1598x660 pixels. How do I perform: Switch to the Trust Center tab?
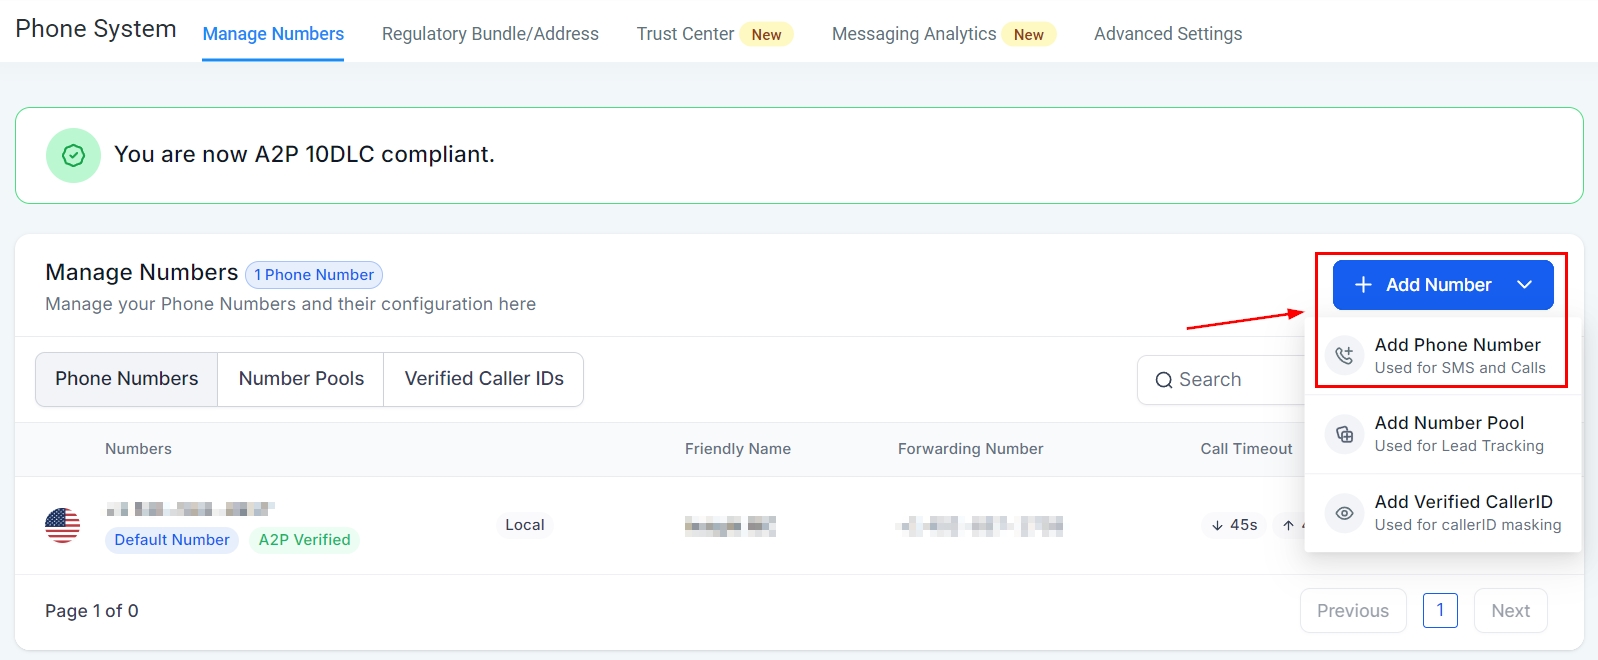[x=685, y=34]
